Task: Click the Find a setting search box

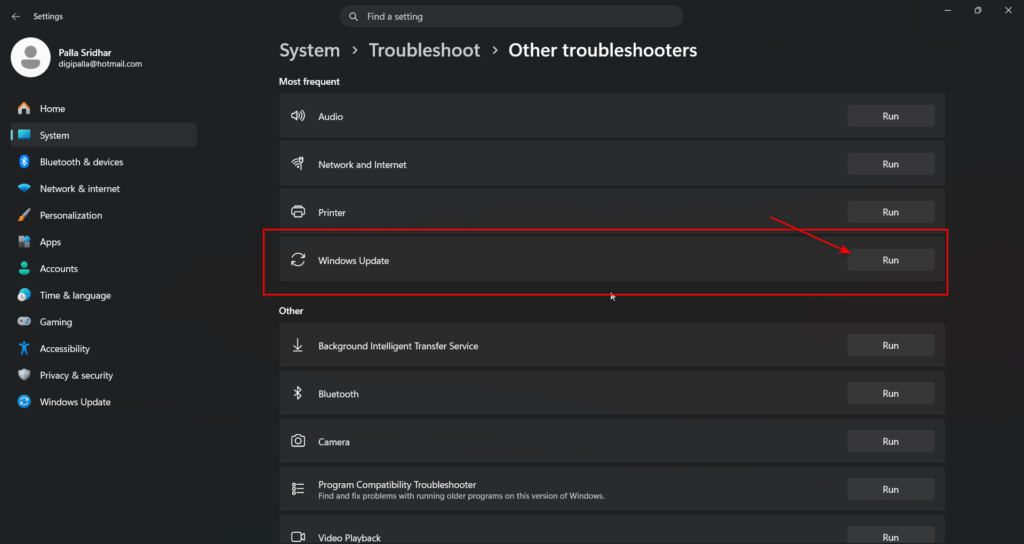Action: (511, 16)
